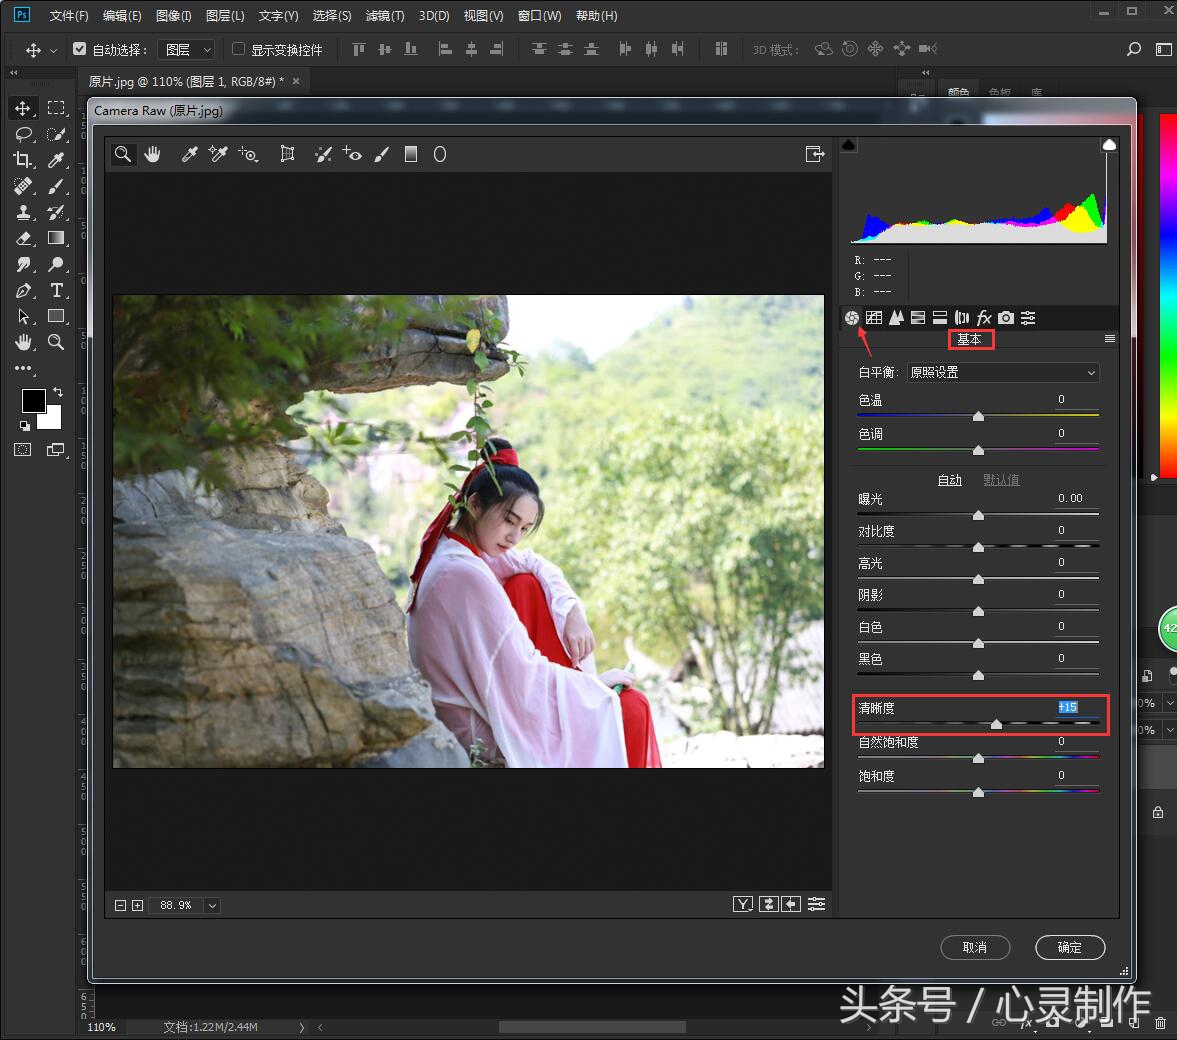Select the Zoom tool in Camera Raw
Screen dimensions: 1177x1040
(123, 154)
